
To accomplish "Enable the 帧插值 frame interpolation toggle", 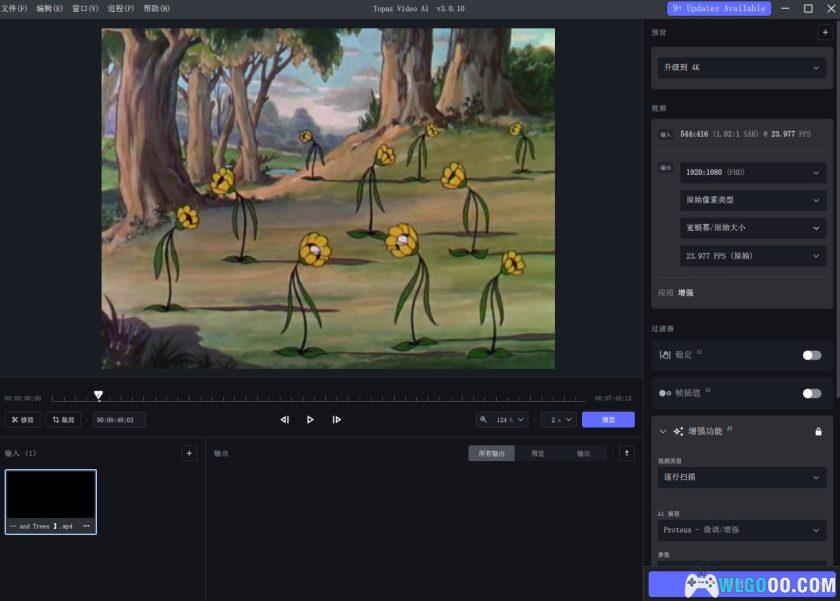I will [811, 393].
